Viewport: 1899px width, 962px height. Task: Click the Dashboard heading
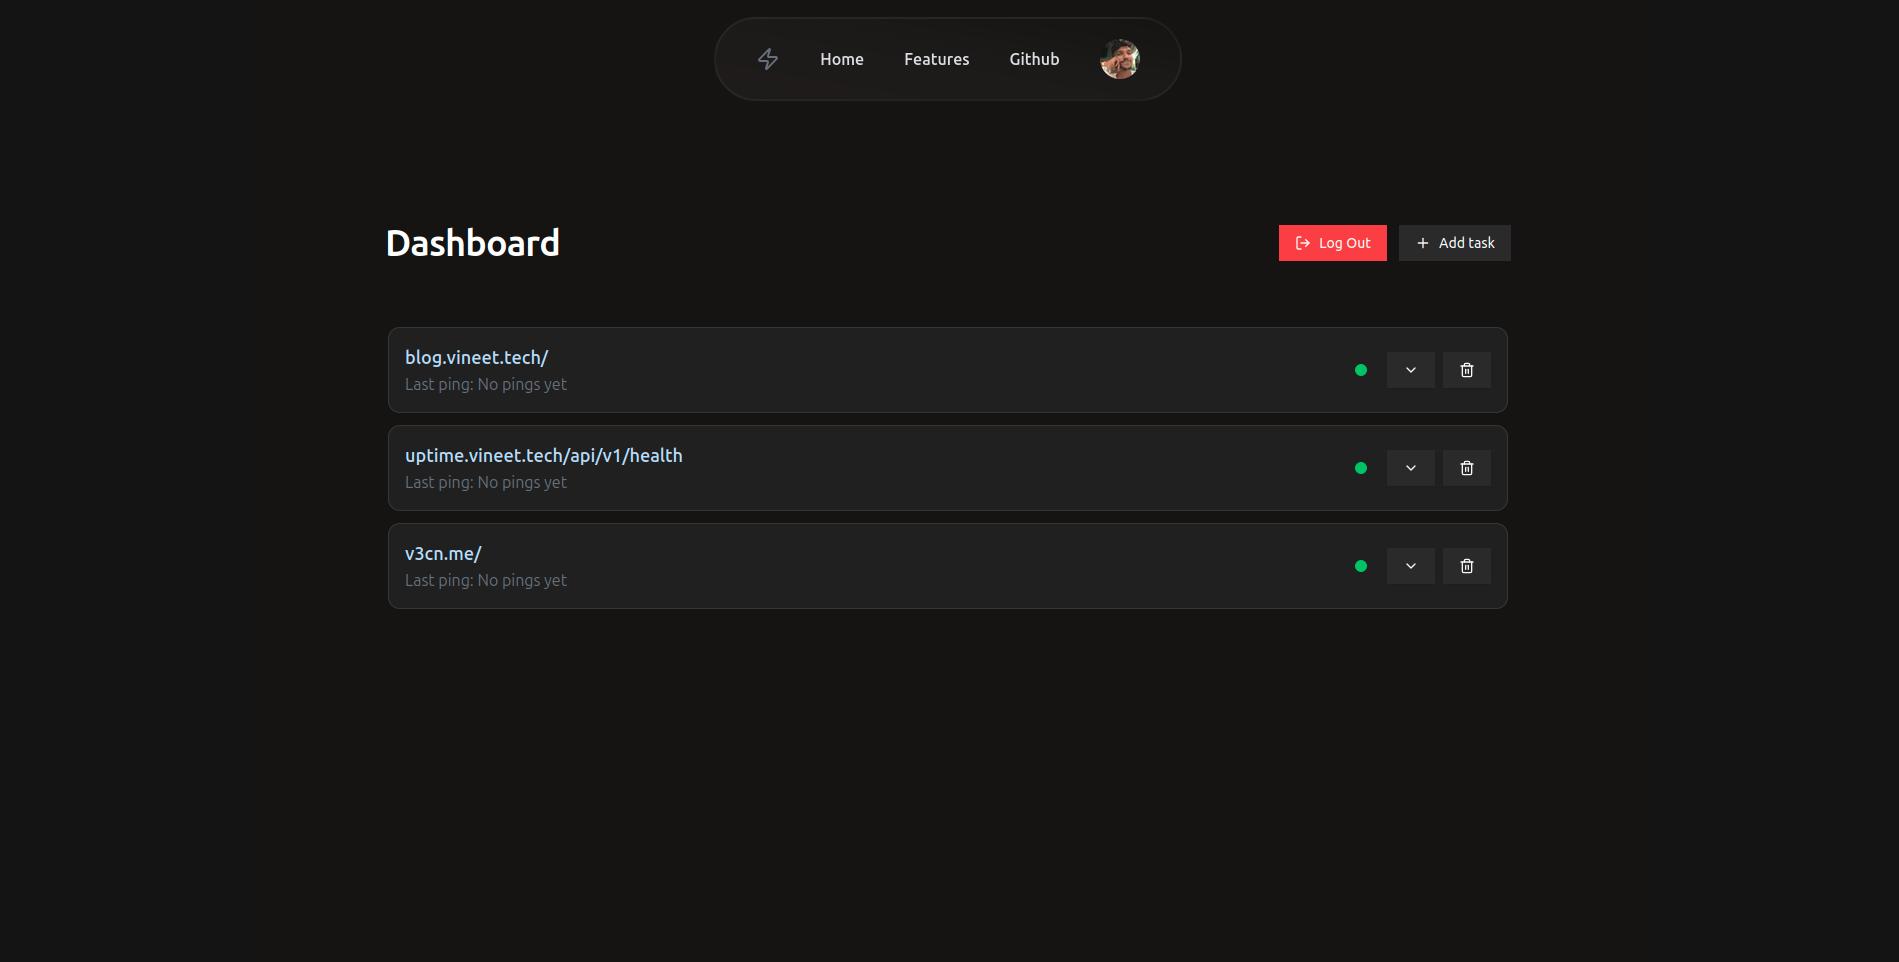[472, 243]
